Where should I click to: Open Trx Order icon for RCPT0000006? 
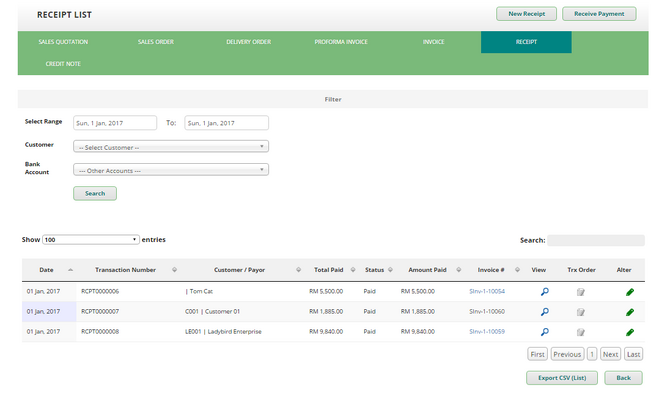580,292
